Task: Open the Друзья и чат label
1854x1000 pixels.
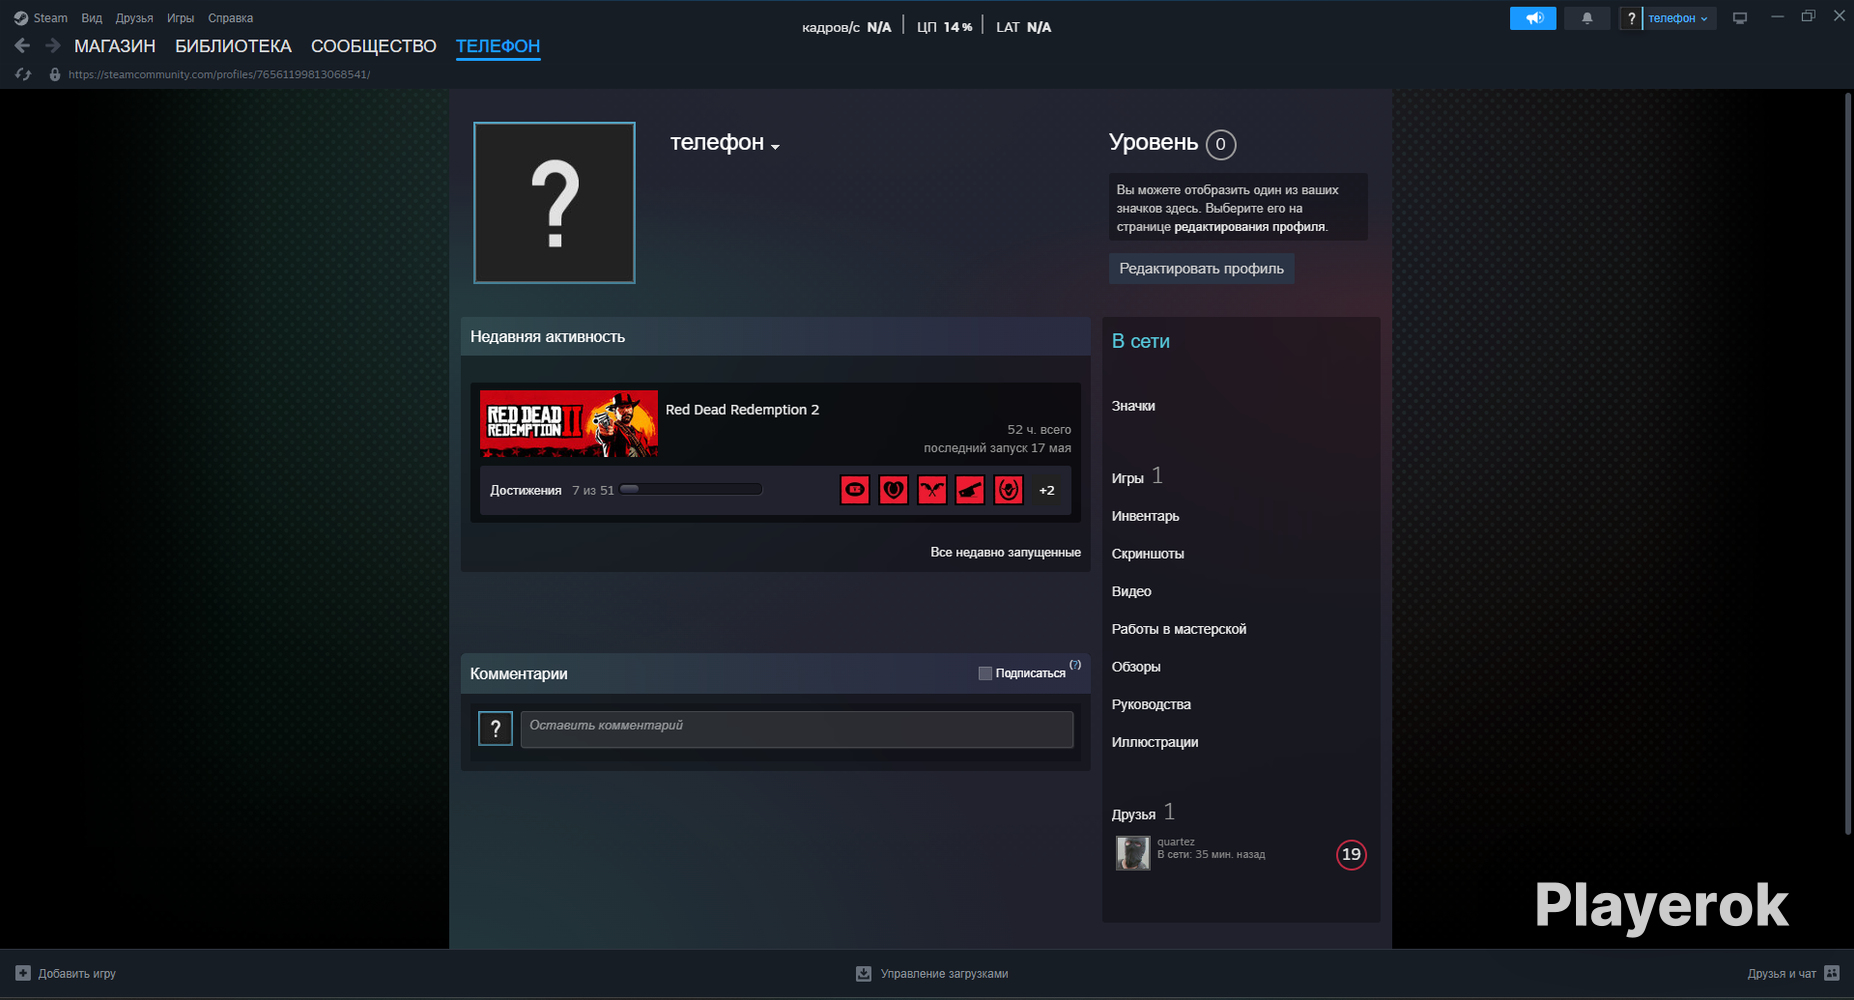Action: (x=1781, y=973)
